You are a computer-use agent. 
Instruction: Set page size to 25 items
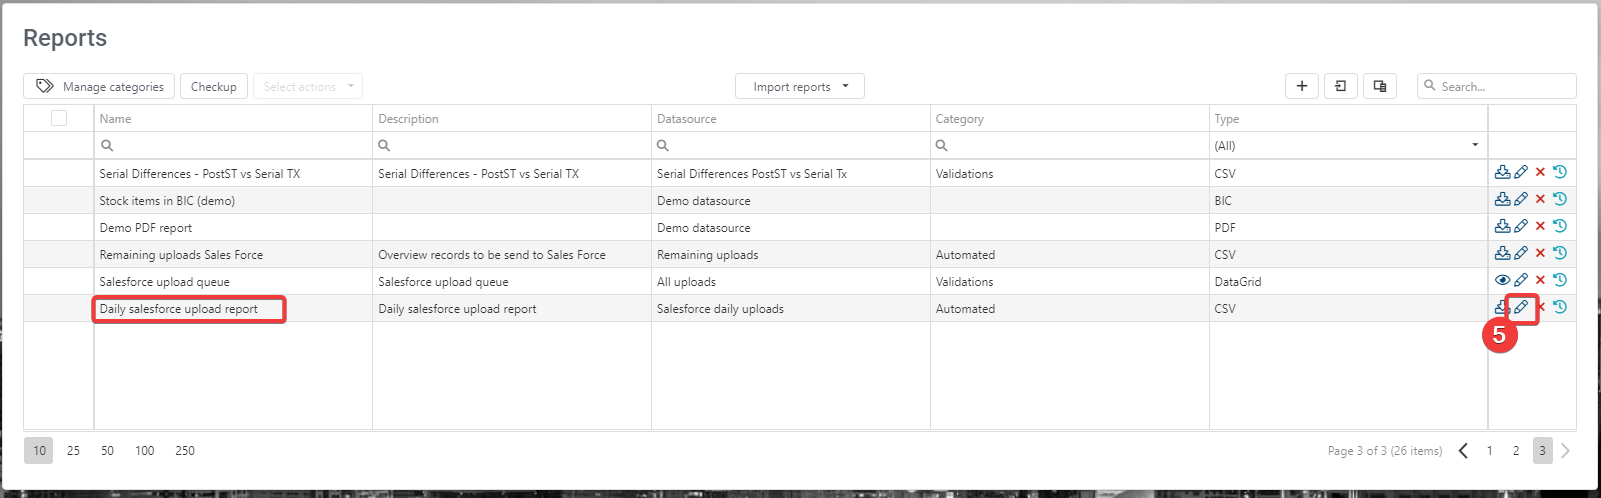pos(73,451)
